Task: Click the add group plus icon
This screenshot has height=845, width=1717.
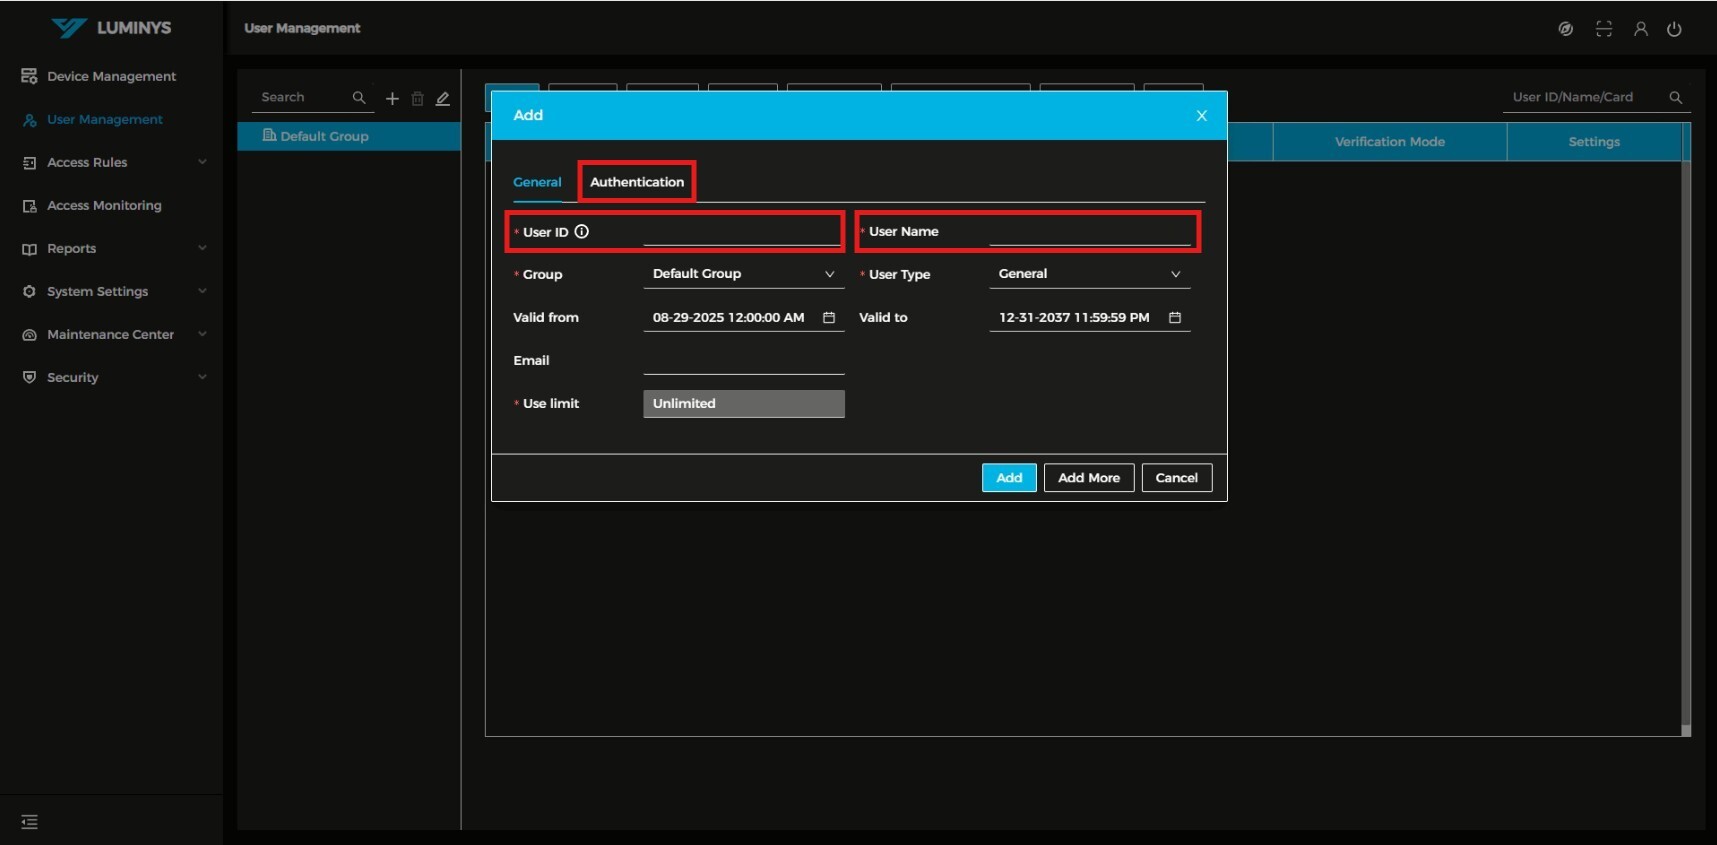Action: pyautogui.click(x=392, y=98)
